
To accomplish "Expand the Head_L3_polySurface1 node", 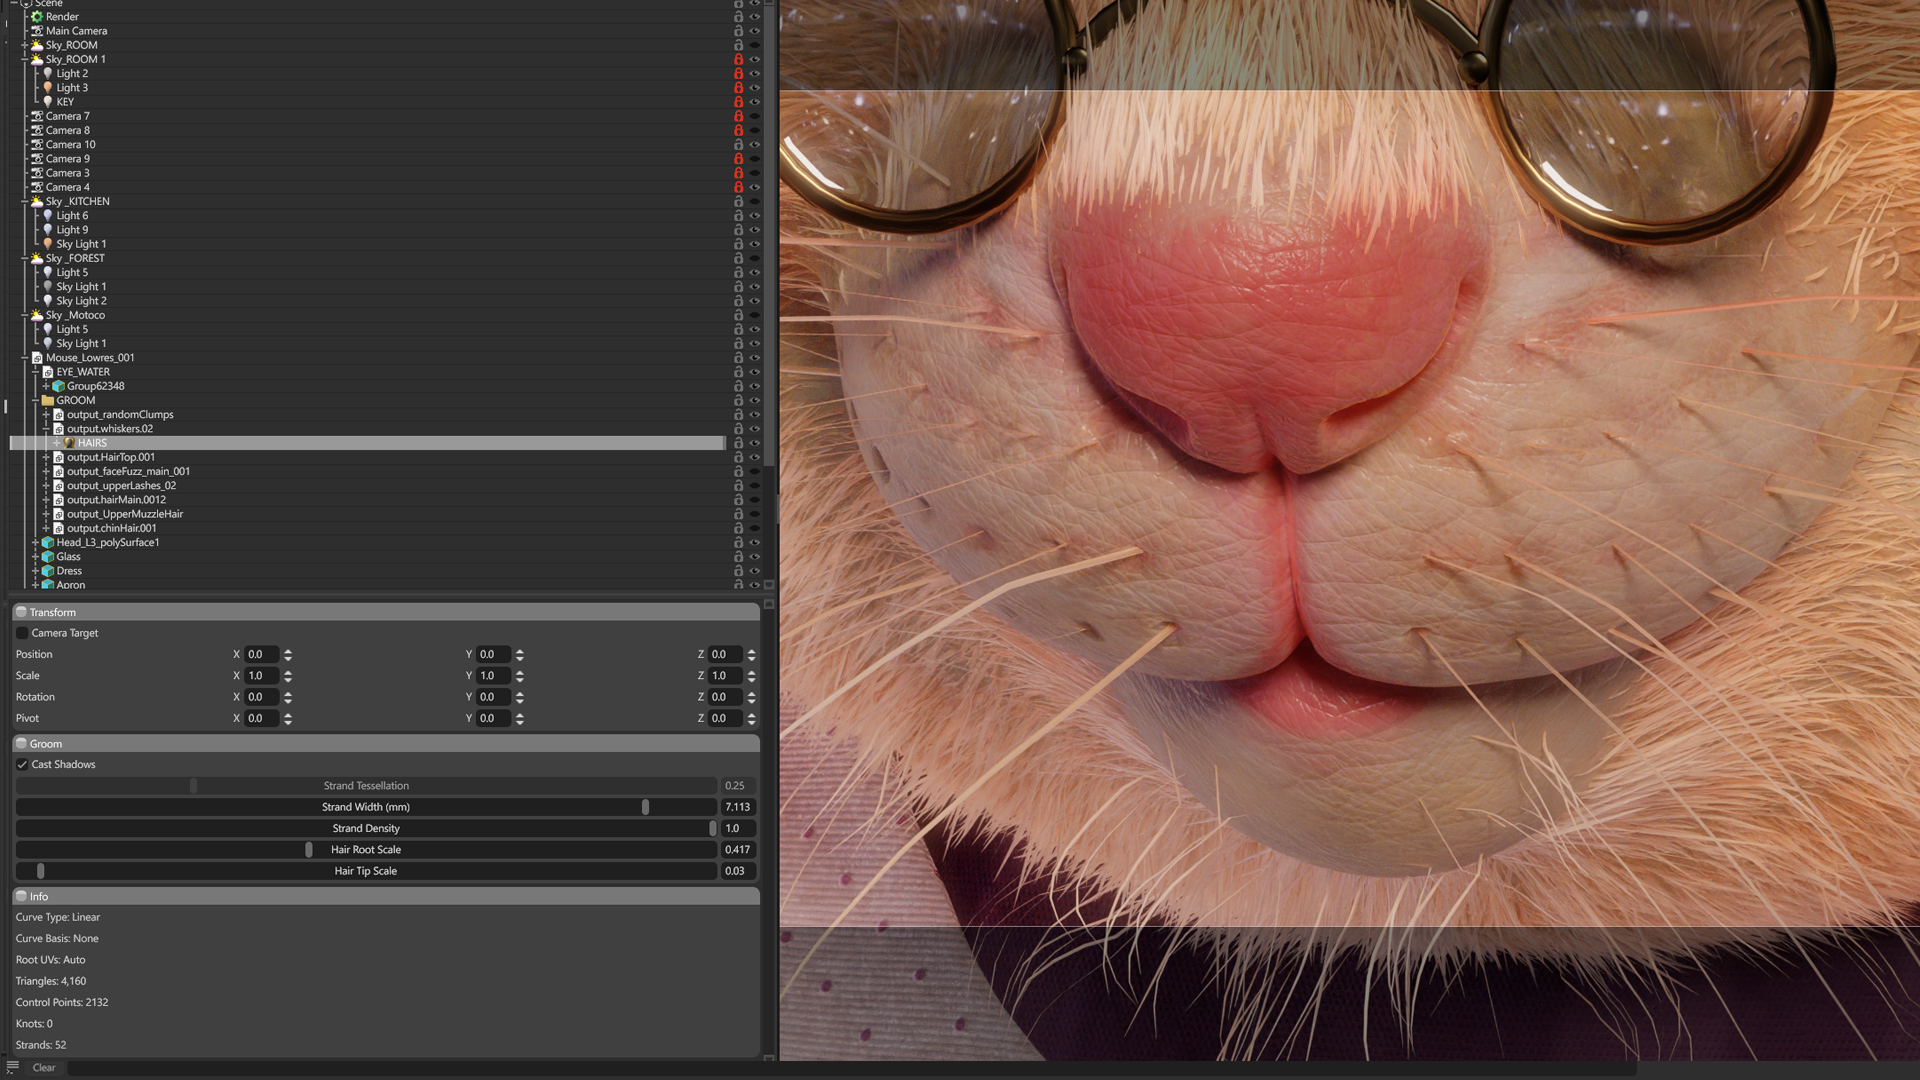I will click(x=35, y=543).
